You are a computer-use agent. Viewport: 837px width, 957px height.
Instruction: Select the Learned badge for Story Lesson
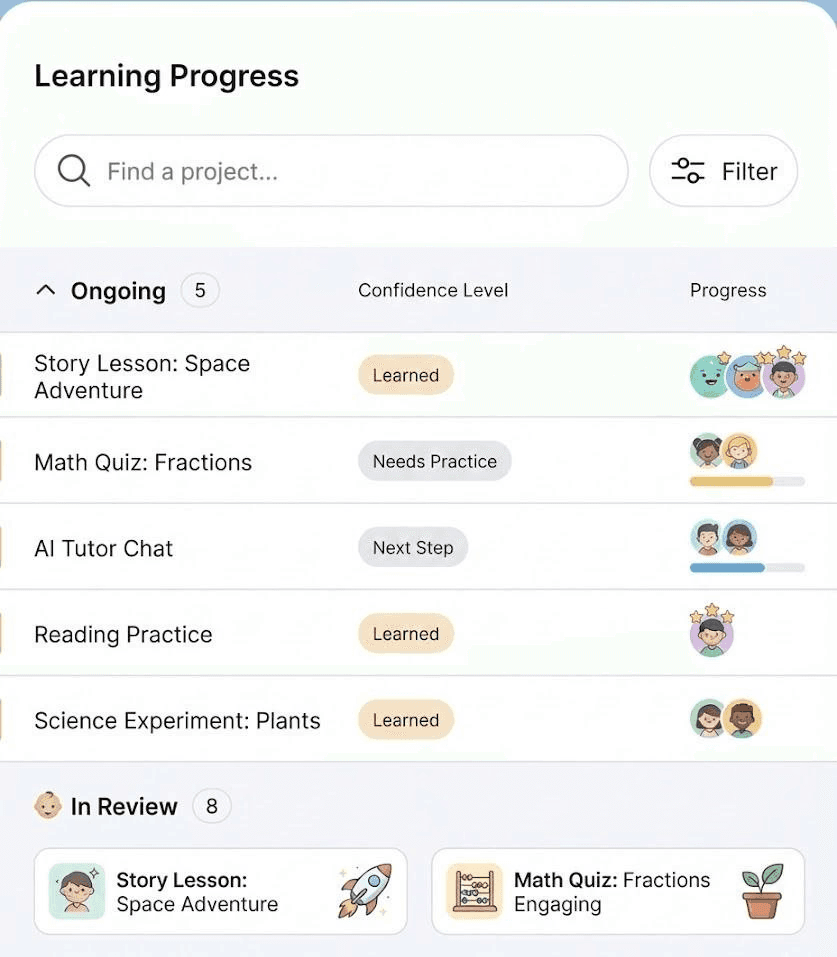pyautogui.click(x=405, y=375)
